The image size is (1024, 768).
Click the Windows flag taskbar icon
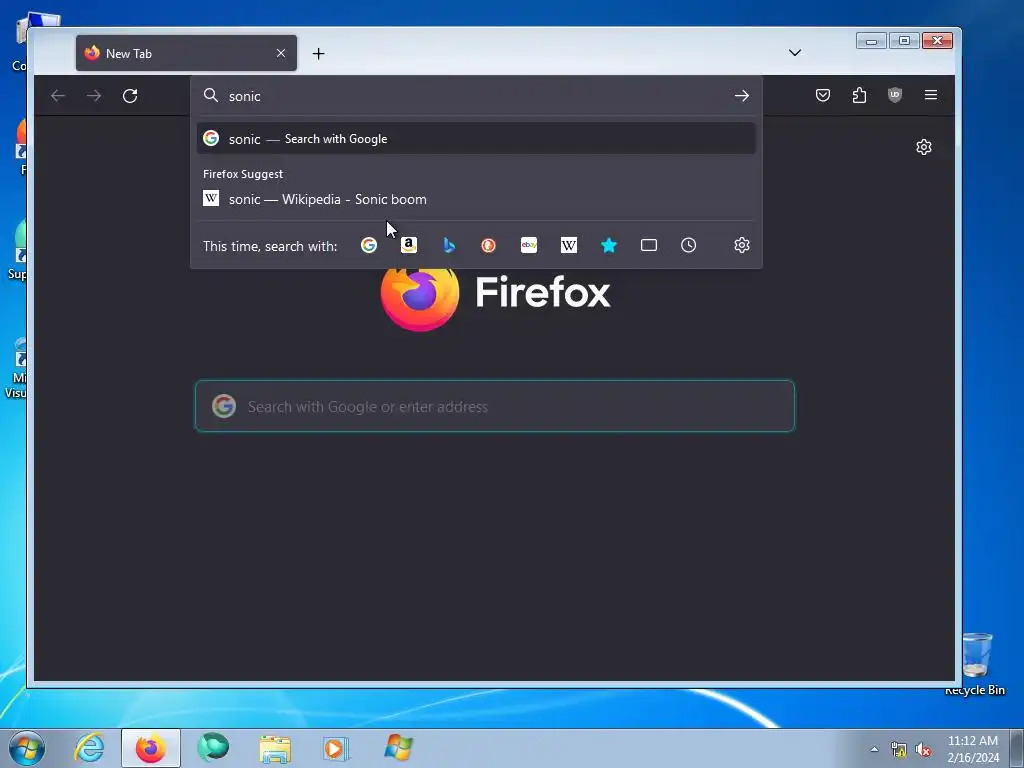(x=398, y=748)
